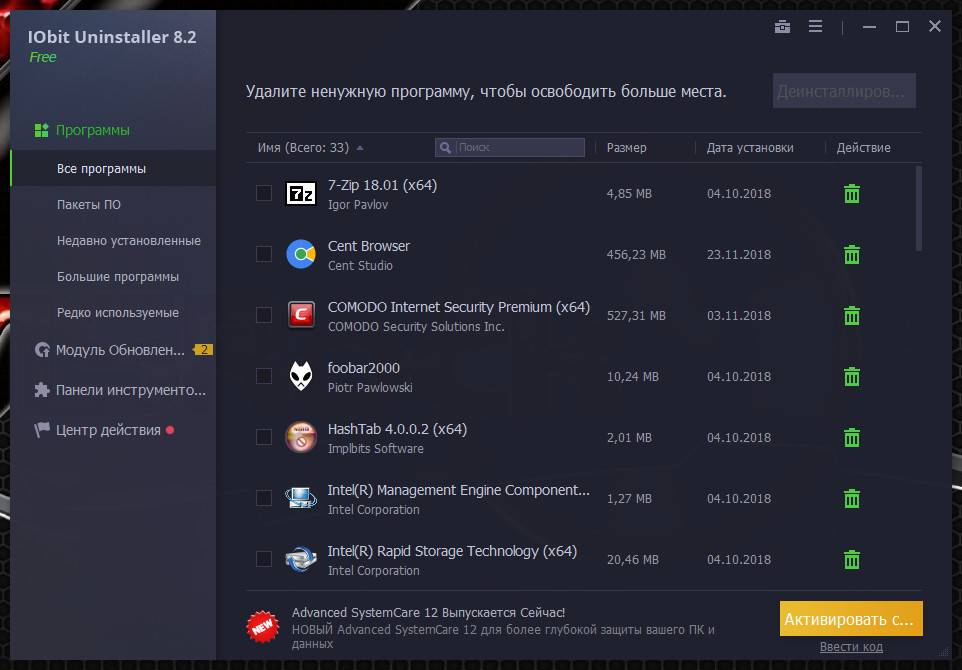Click the Действие column header
The width and height of the screenshot is (962, 670).
click(x=863, y=148)
